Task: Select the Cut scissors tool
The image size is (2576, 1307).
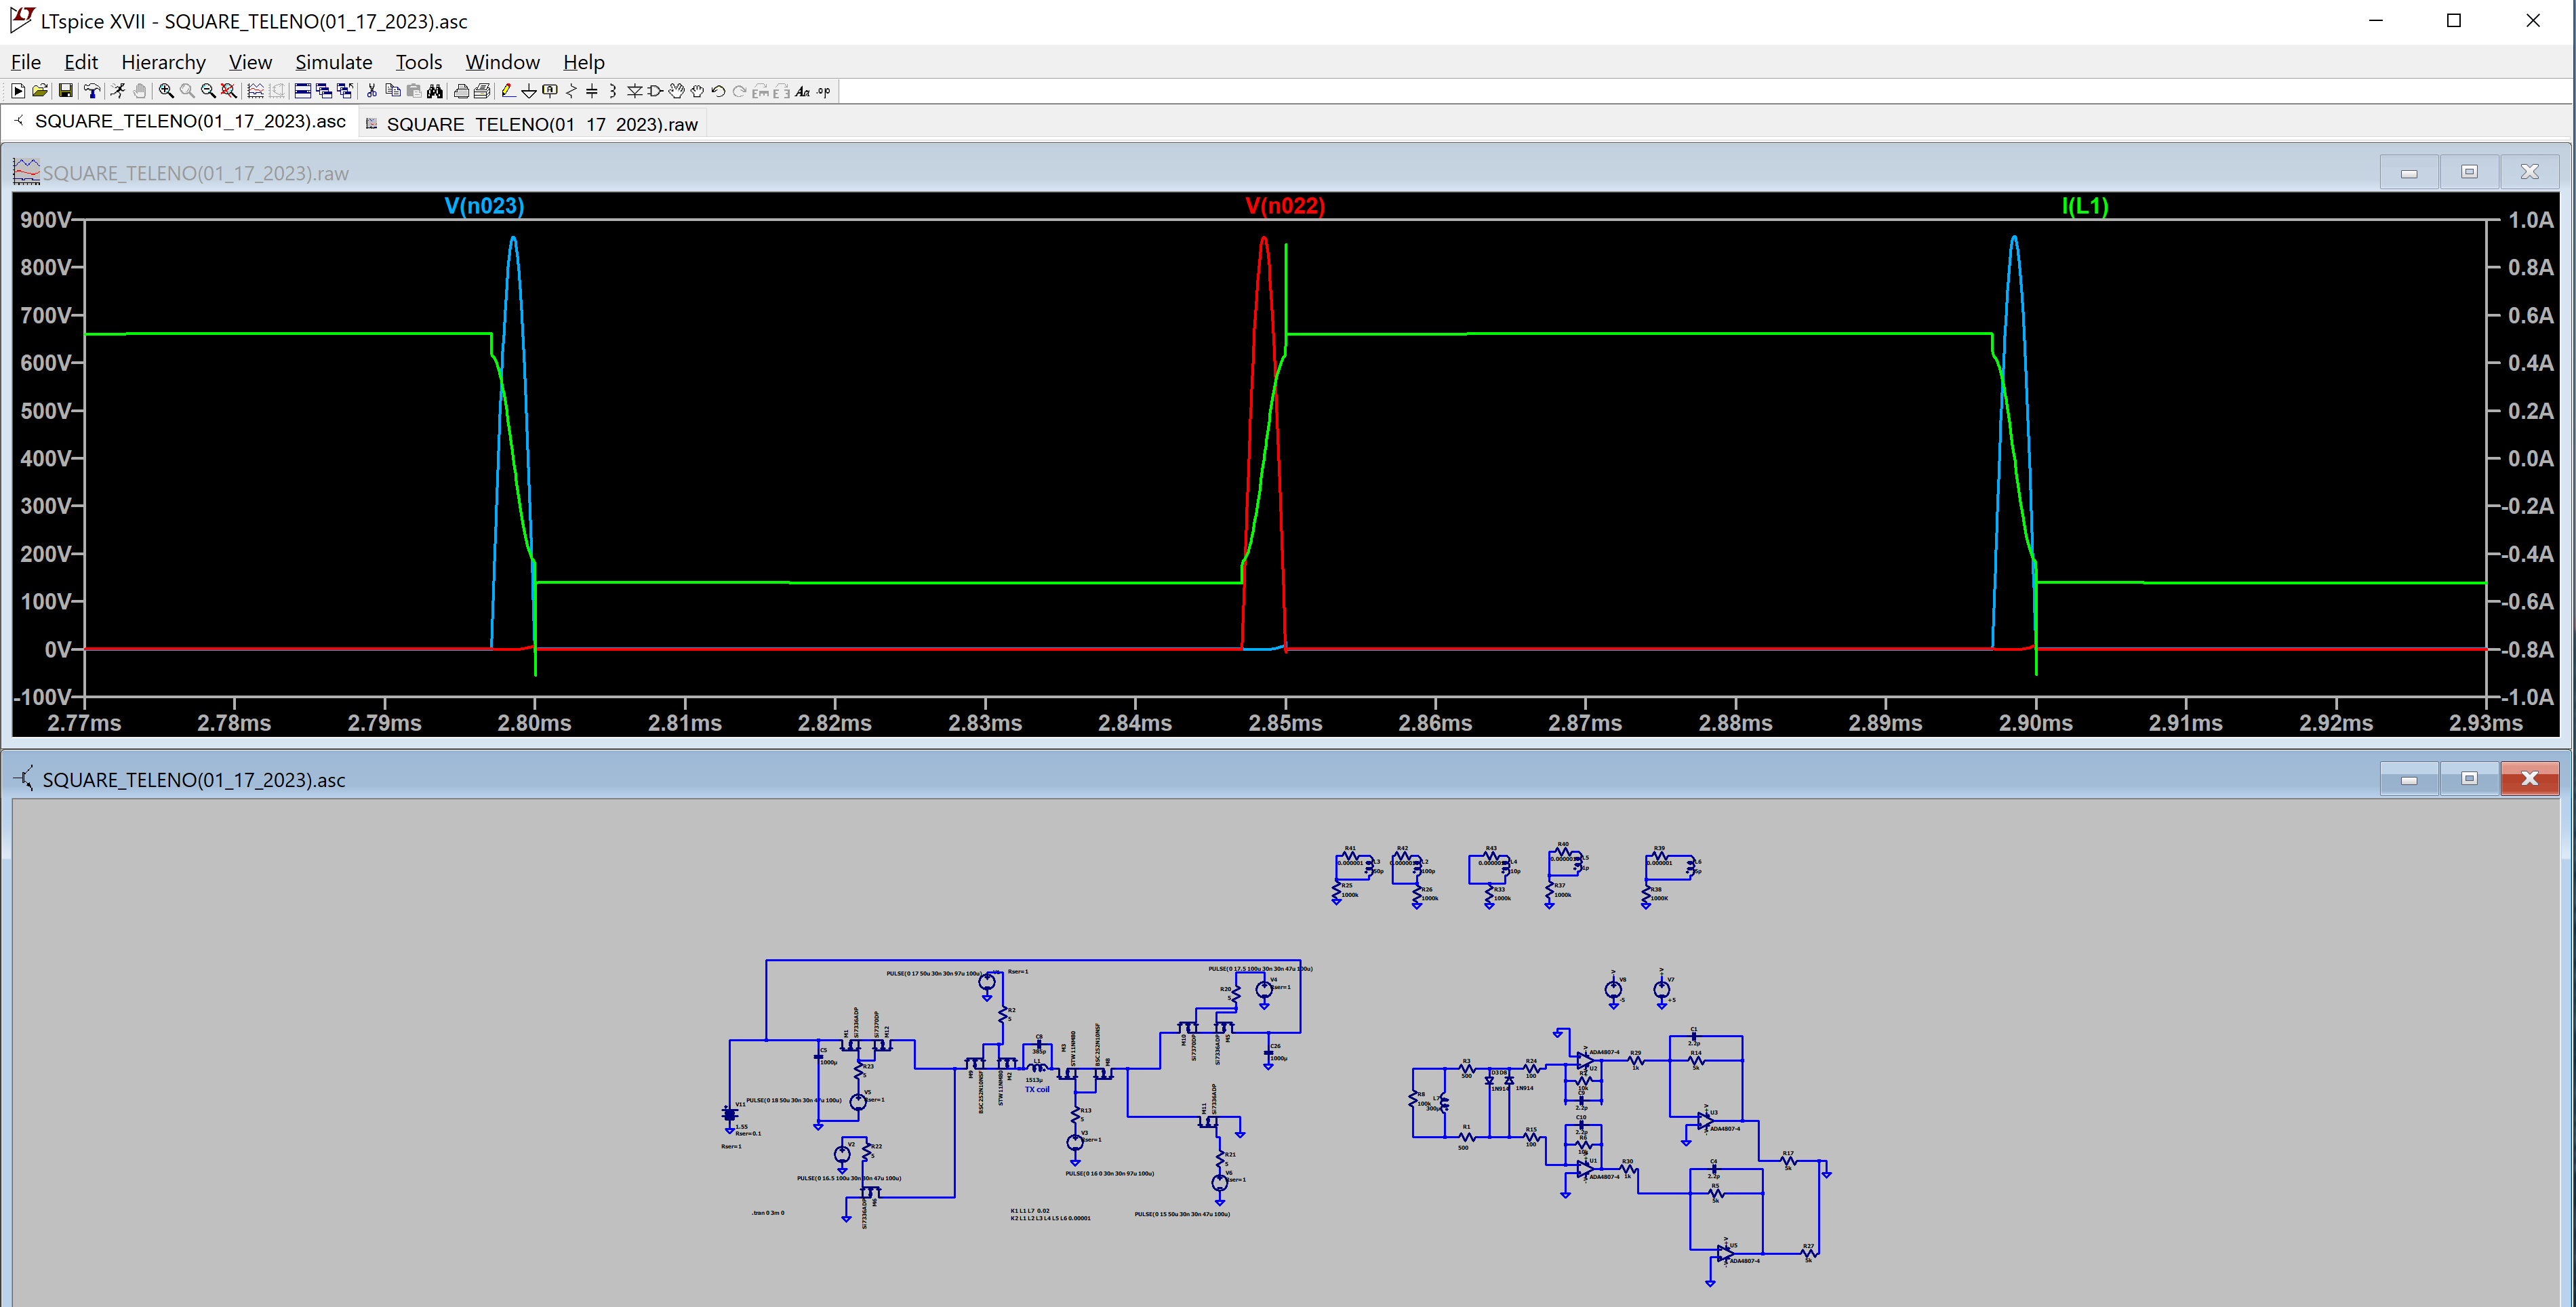Action: (x=372, y=91)
